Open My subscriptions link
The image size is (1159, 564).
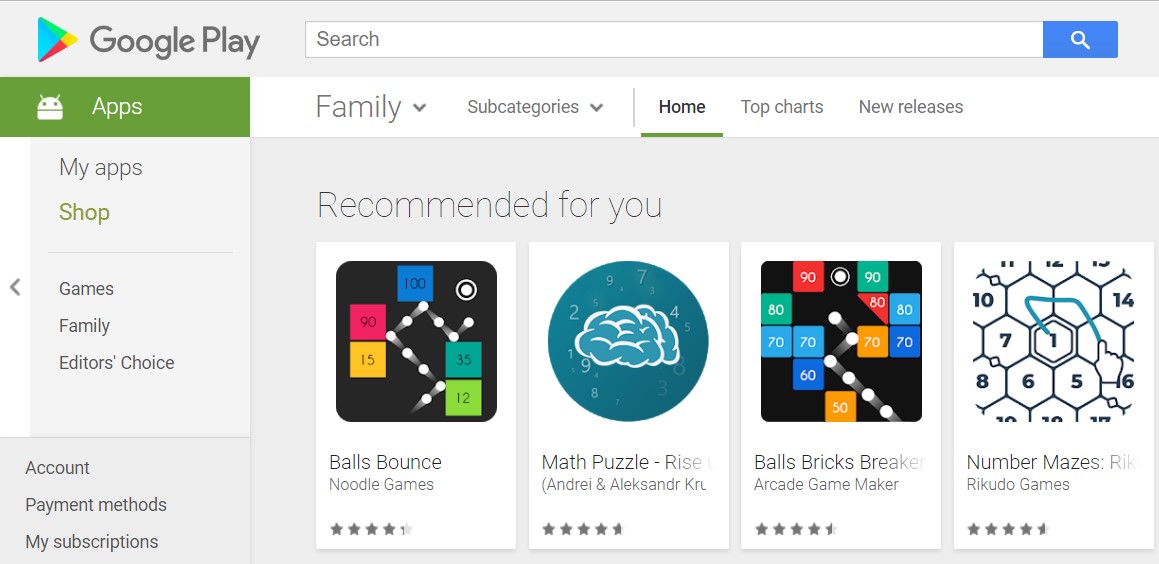pos(92,542)
